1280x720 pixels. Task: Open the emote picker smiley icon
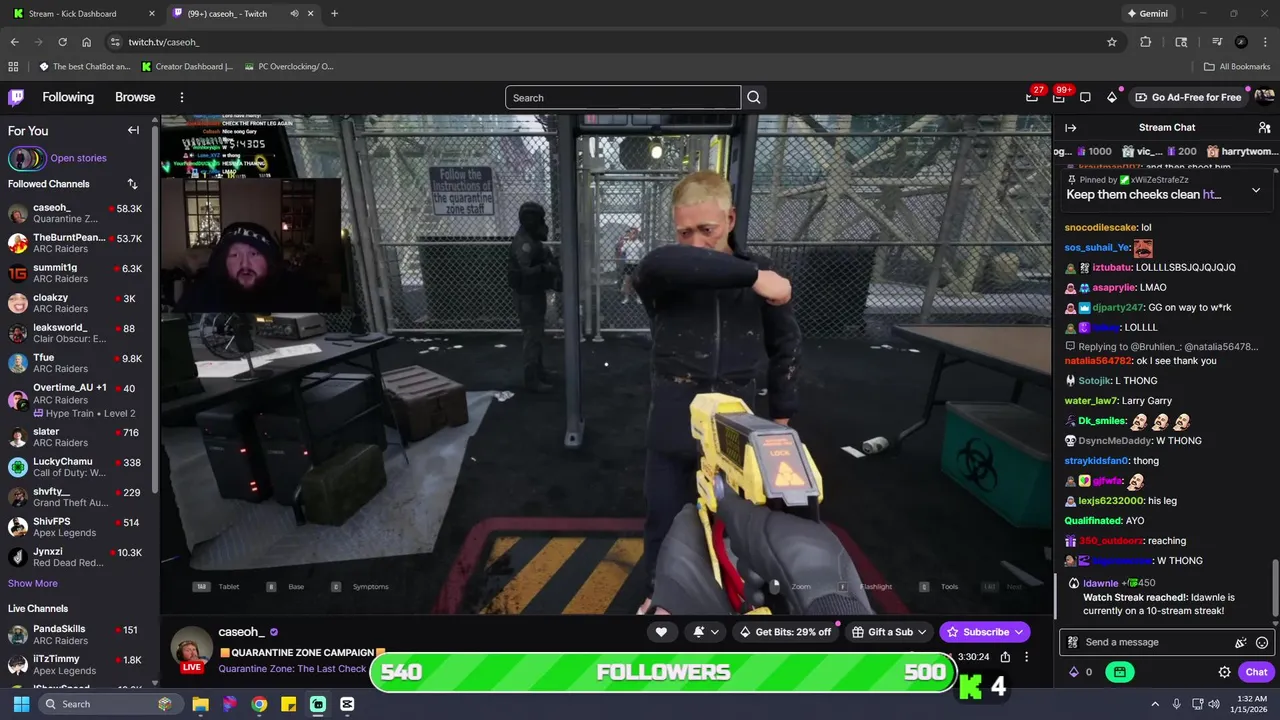coord(1262,642)
